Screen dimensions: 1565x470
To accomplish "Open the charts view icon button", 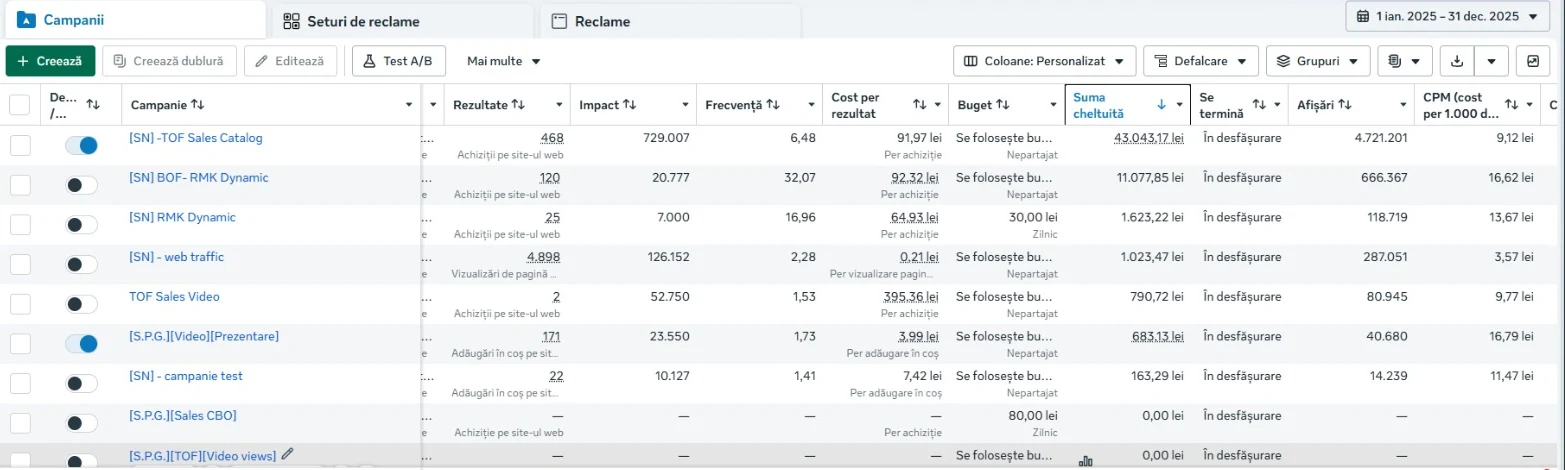I will [x=1533, y=61].
